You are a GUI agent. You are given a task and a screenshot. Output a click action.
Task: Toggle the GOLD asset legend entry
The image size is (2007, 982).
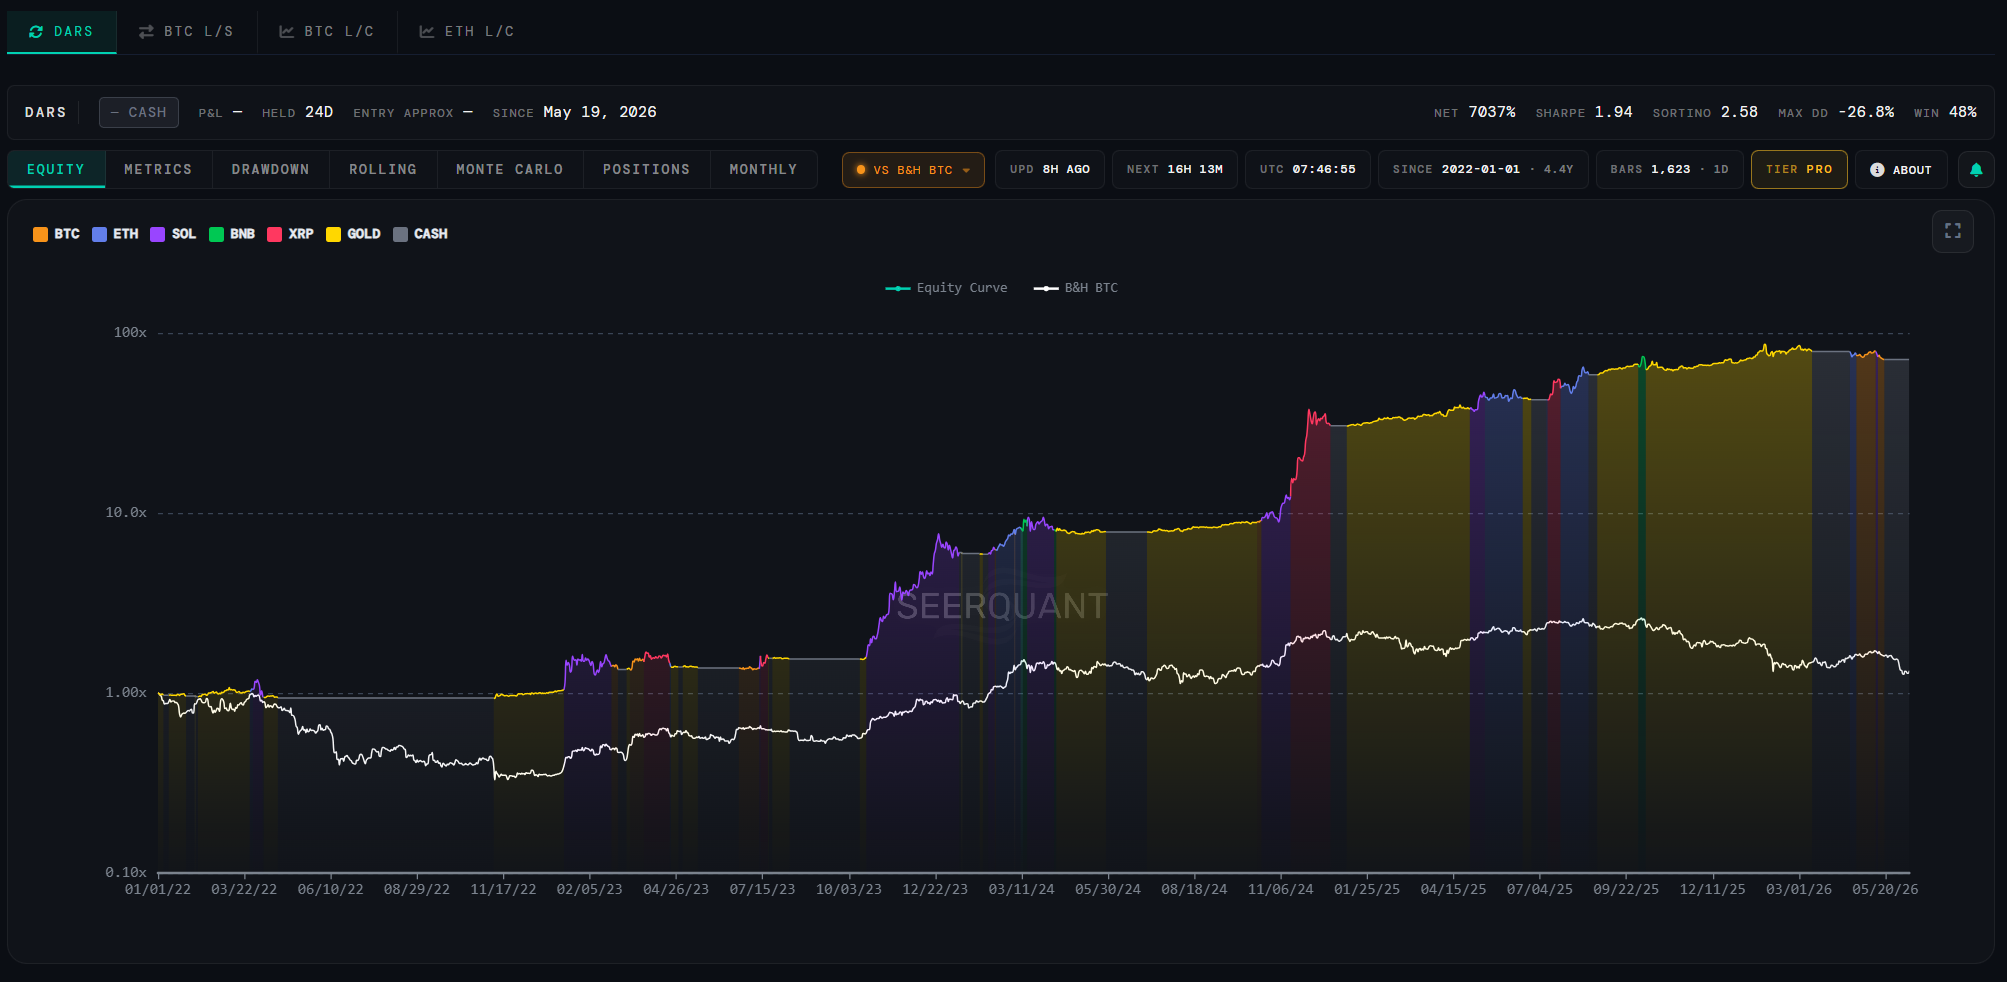[x=353, y=234]
